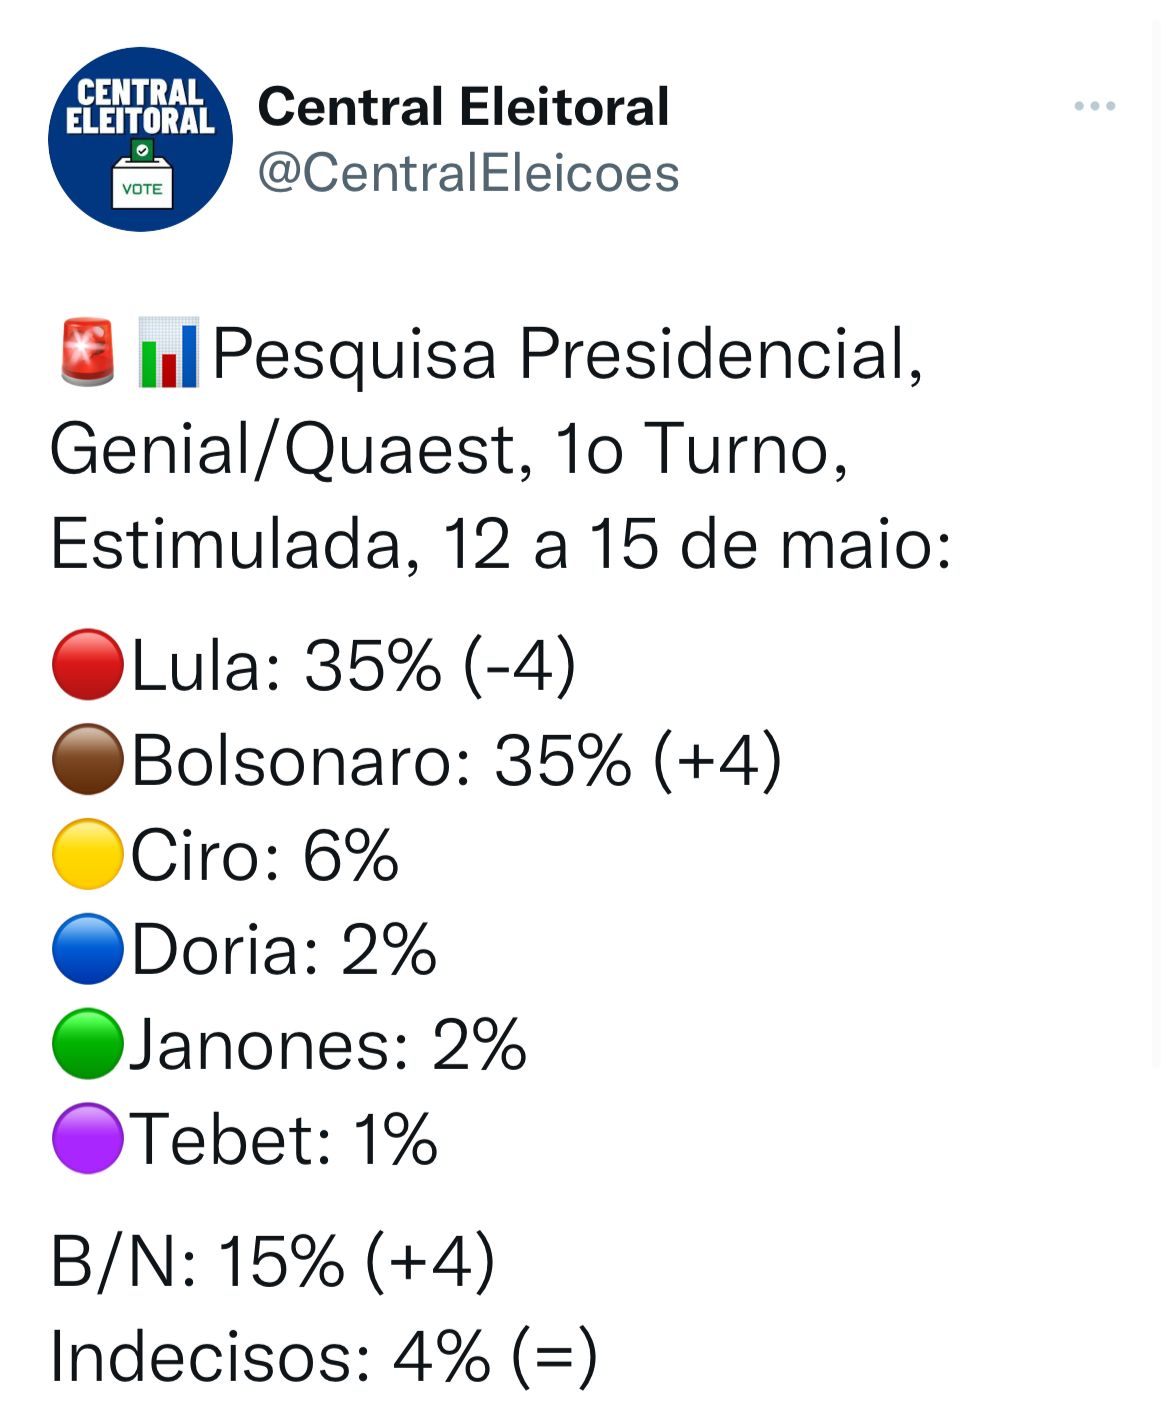Click the B/N: 15% (+4) text
The width and height of the screenshot is (1170, 1422).
[272, 1260]
